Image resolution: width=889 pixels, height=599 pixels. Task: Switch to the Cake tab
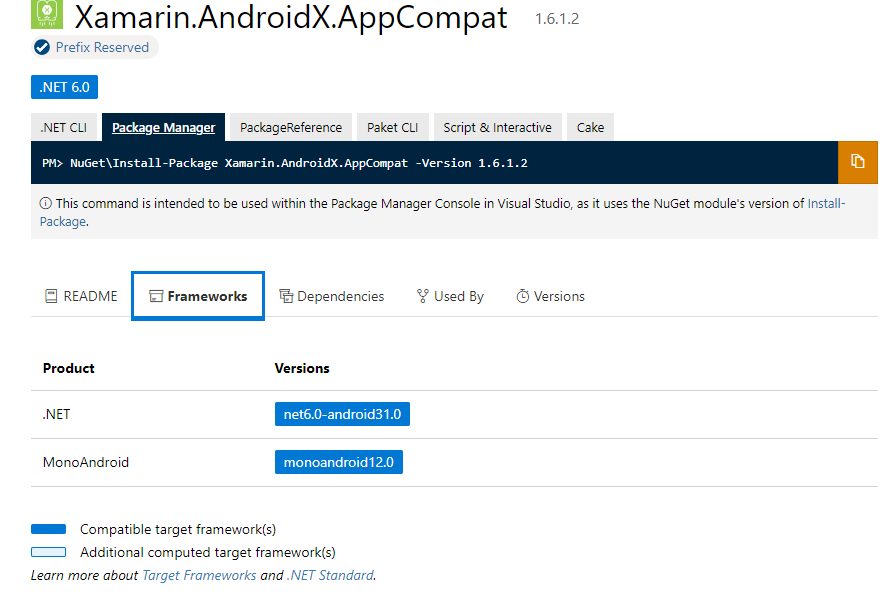tap(590, 127)
